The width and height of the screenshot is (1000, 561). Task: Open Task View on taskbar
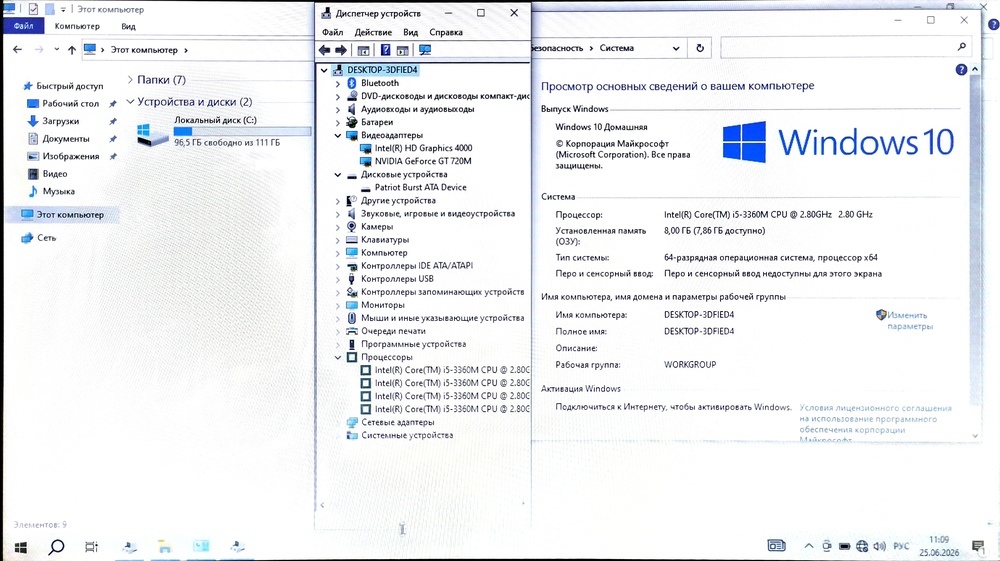(91, 547)
